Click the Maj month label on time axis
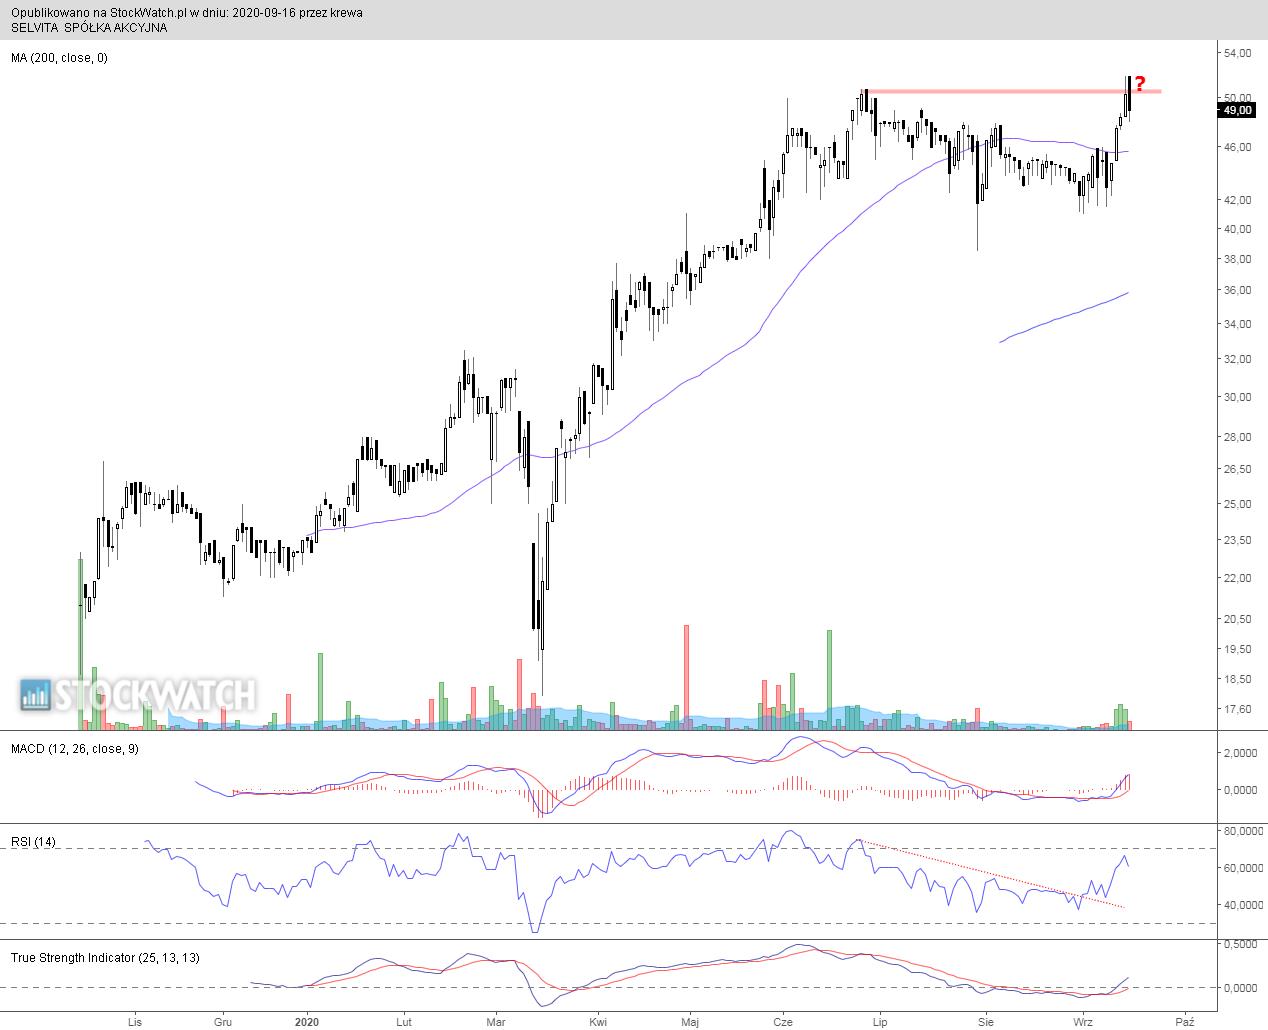Viewport: 1268px width, 1030px height. tap(690, 1022)
